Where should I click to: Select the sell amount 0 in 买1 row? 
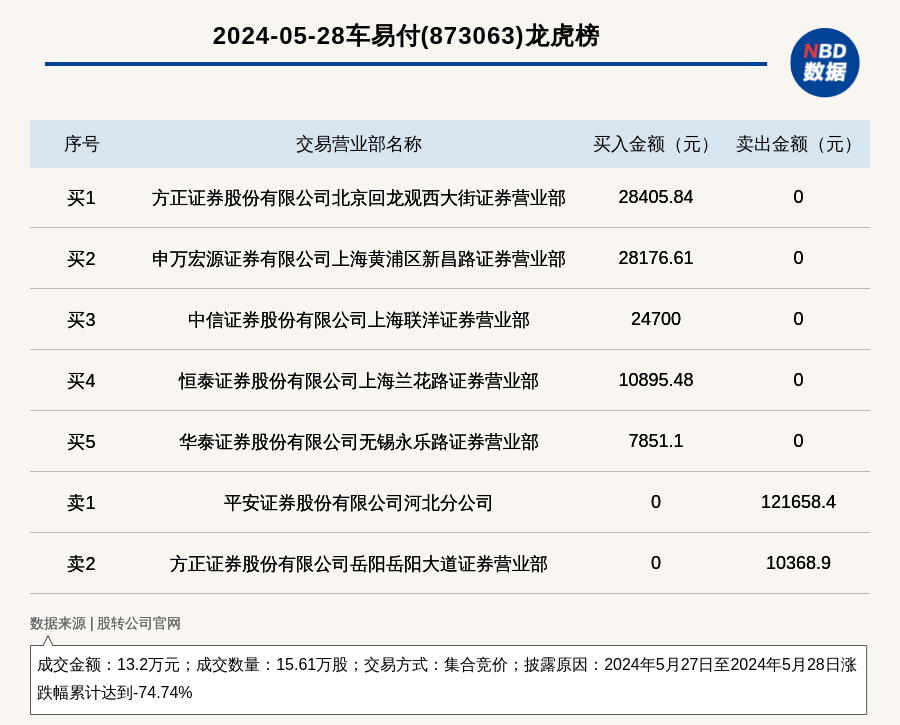798,197
